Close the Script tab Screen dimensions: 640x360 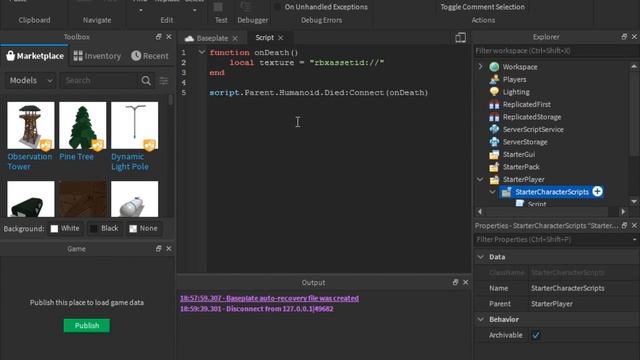[281, 38]
